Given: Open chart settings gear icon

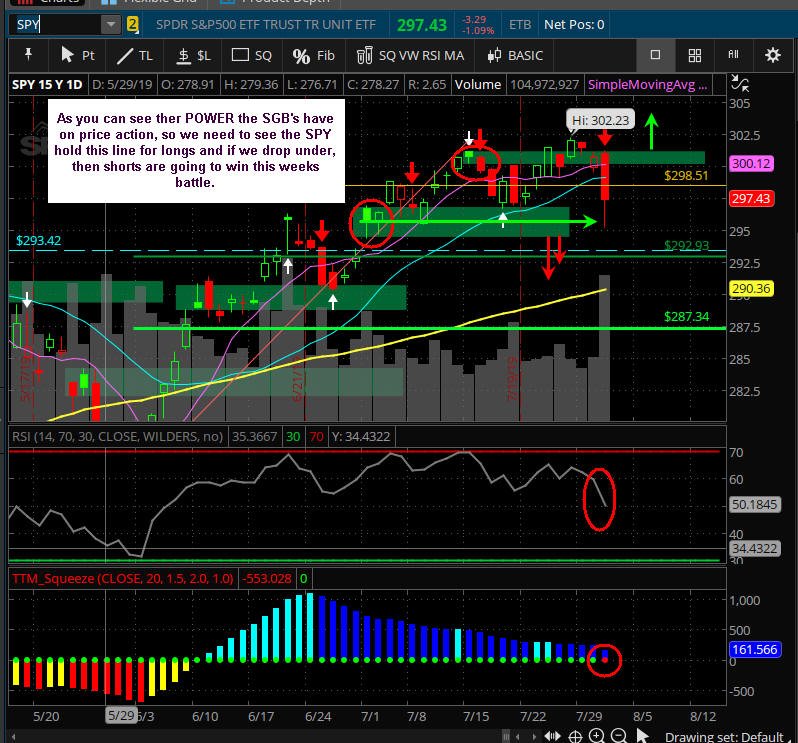Looking at the screenshot, I should tap(773, 55).
